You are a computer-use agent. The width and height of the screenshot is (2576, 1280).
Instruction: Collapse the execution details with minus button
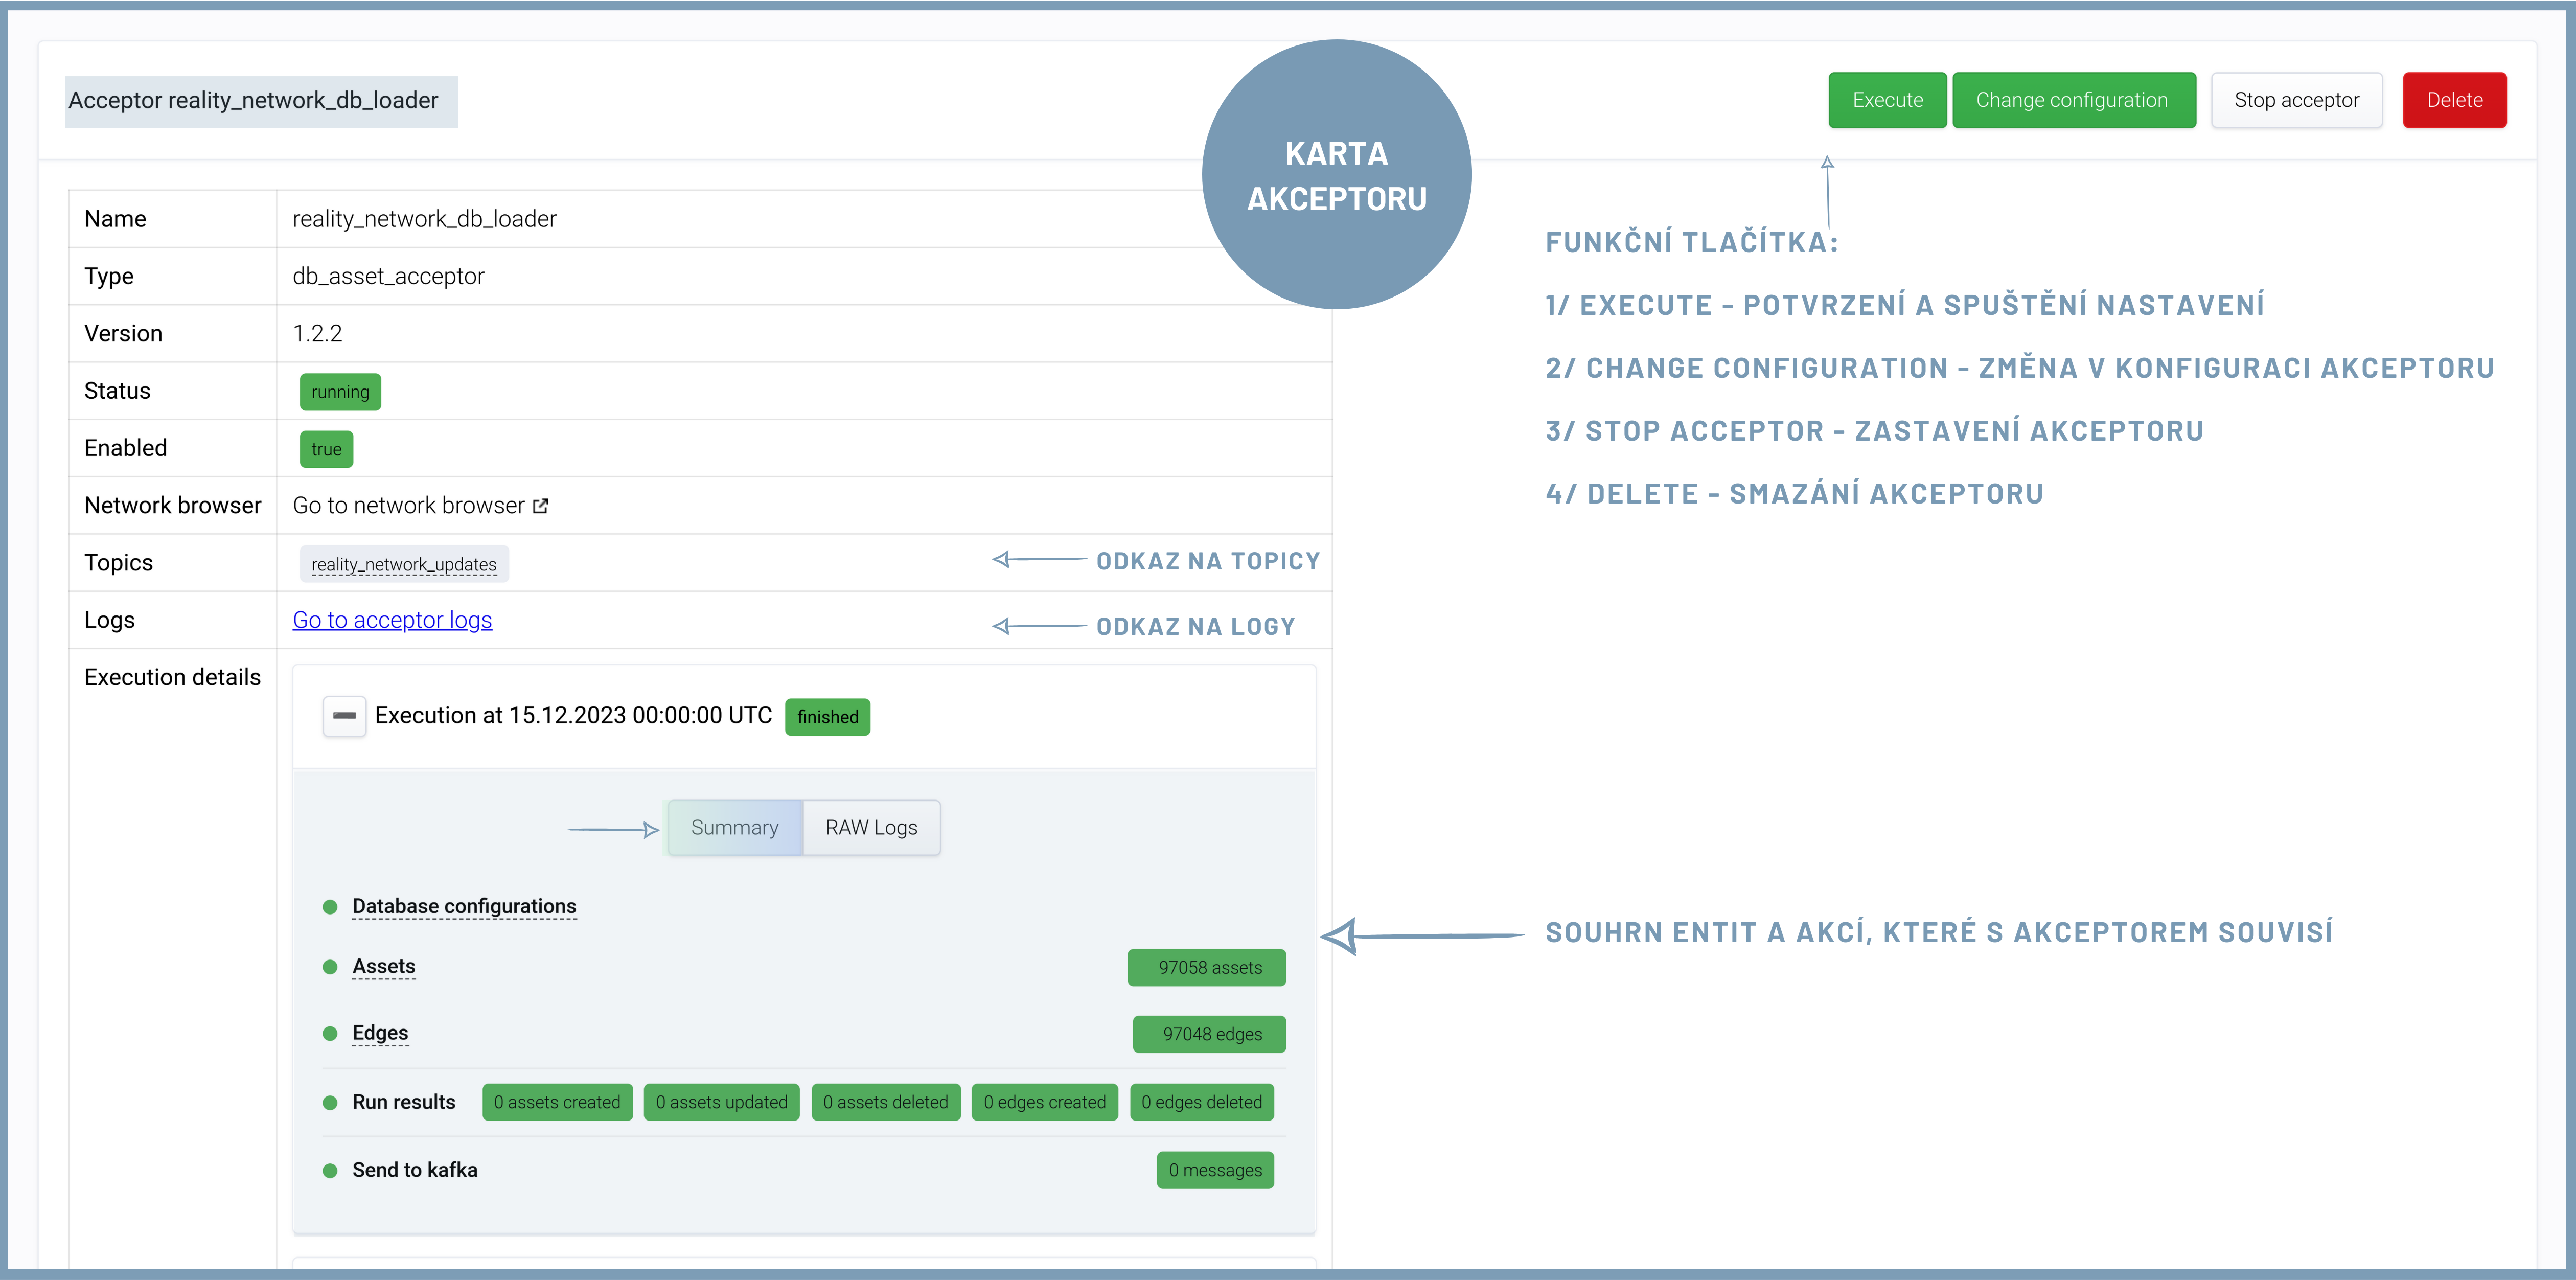[x=344, y=716]
